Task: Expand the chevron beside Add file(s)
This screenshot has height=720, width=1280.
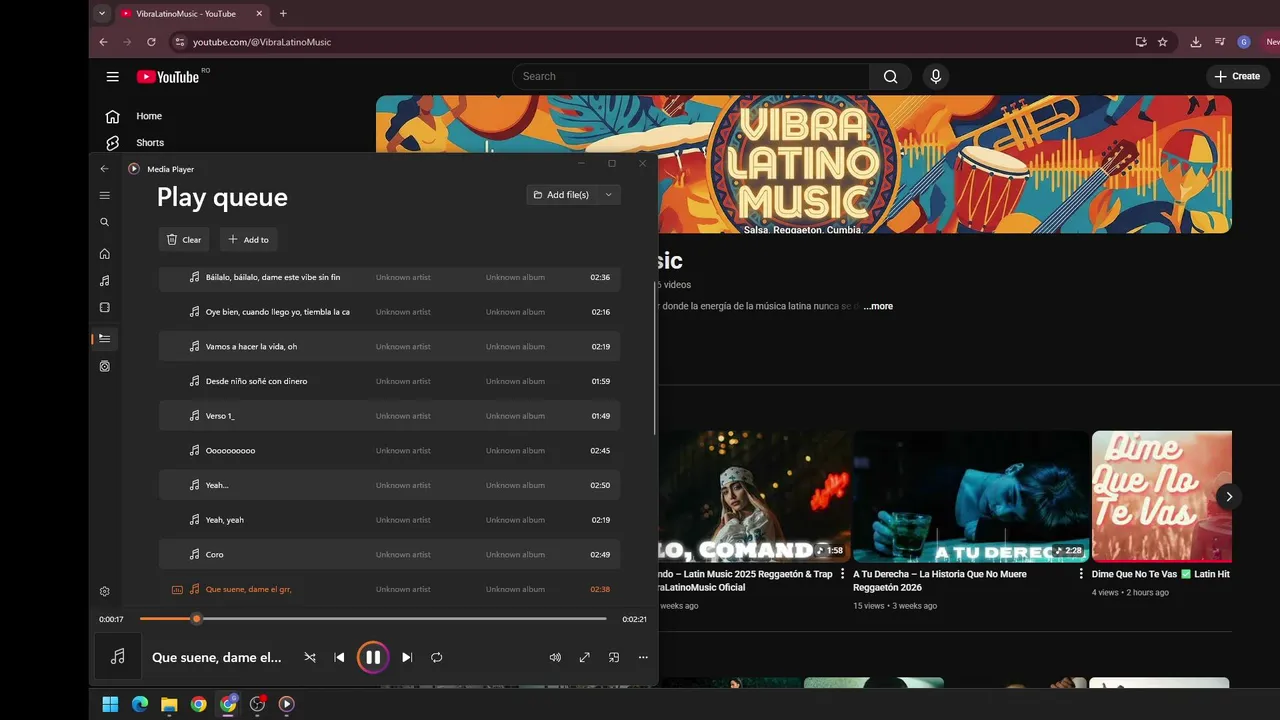Action: [608, 195]
